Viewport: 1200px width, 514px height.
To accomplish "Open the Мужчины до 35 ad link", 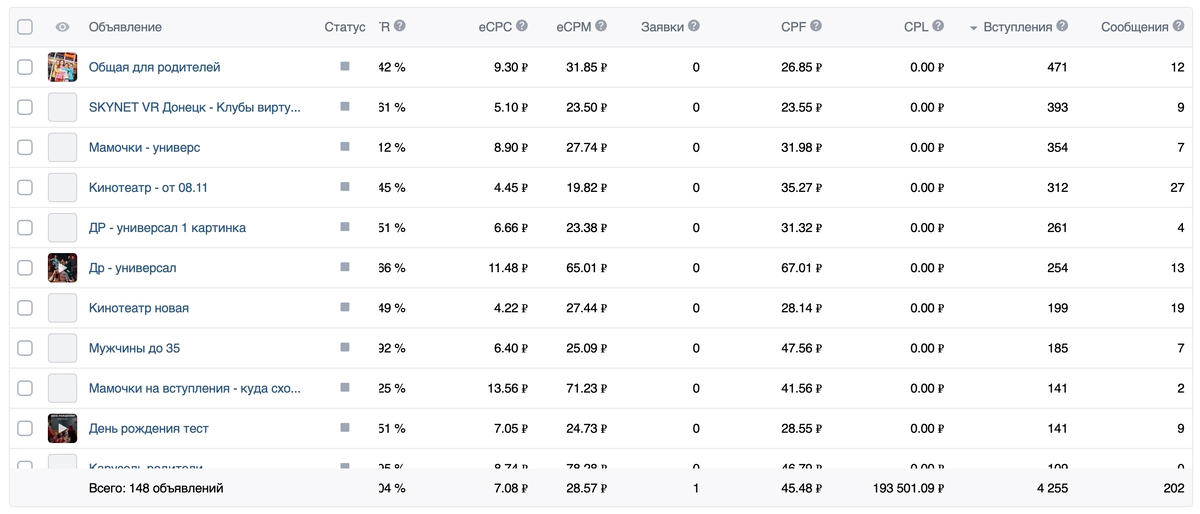I will tap(134, 348).
